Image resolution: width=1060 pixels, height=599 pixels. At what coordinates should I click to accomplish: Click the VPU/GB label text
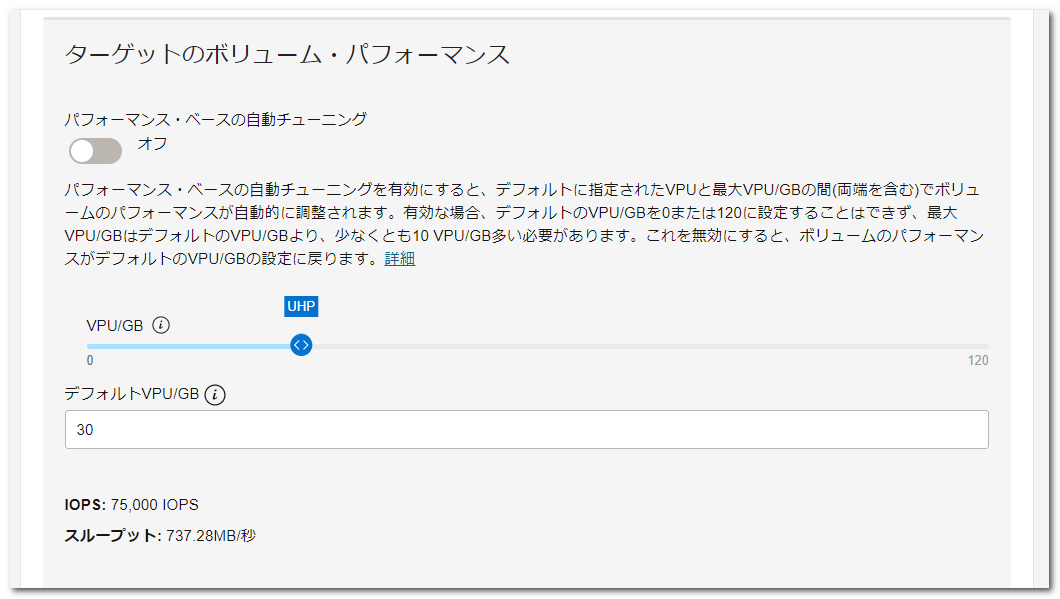point(115,326)
